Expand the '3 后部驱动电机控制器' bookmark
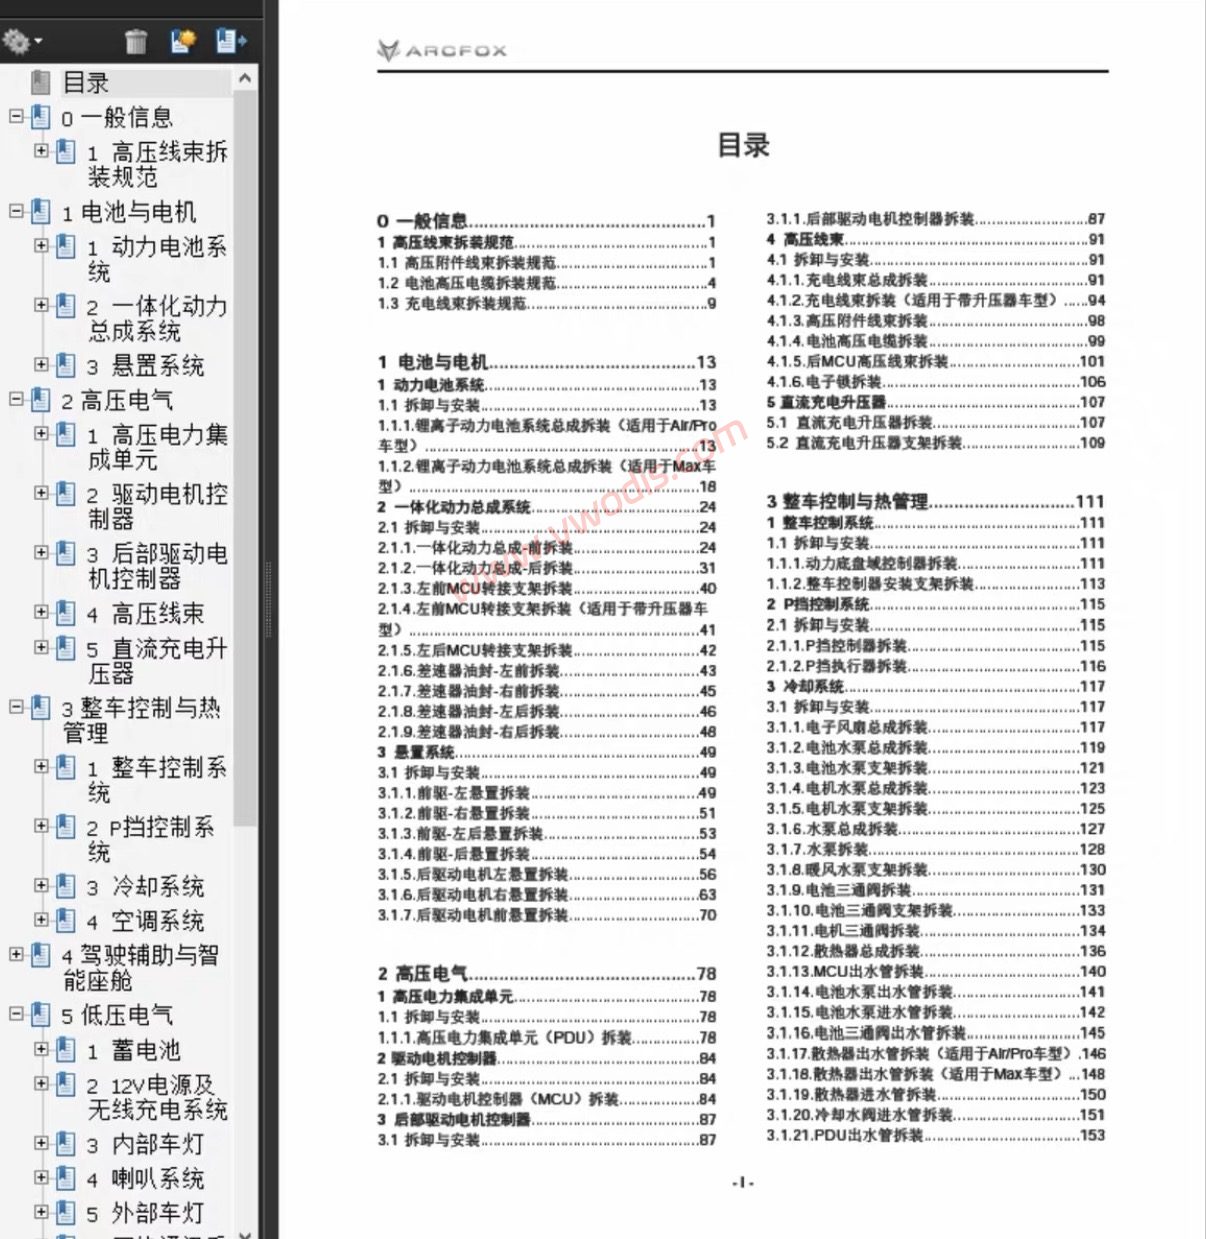 click(x=41, y=552)
